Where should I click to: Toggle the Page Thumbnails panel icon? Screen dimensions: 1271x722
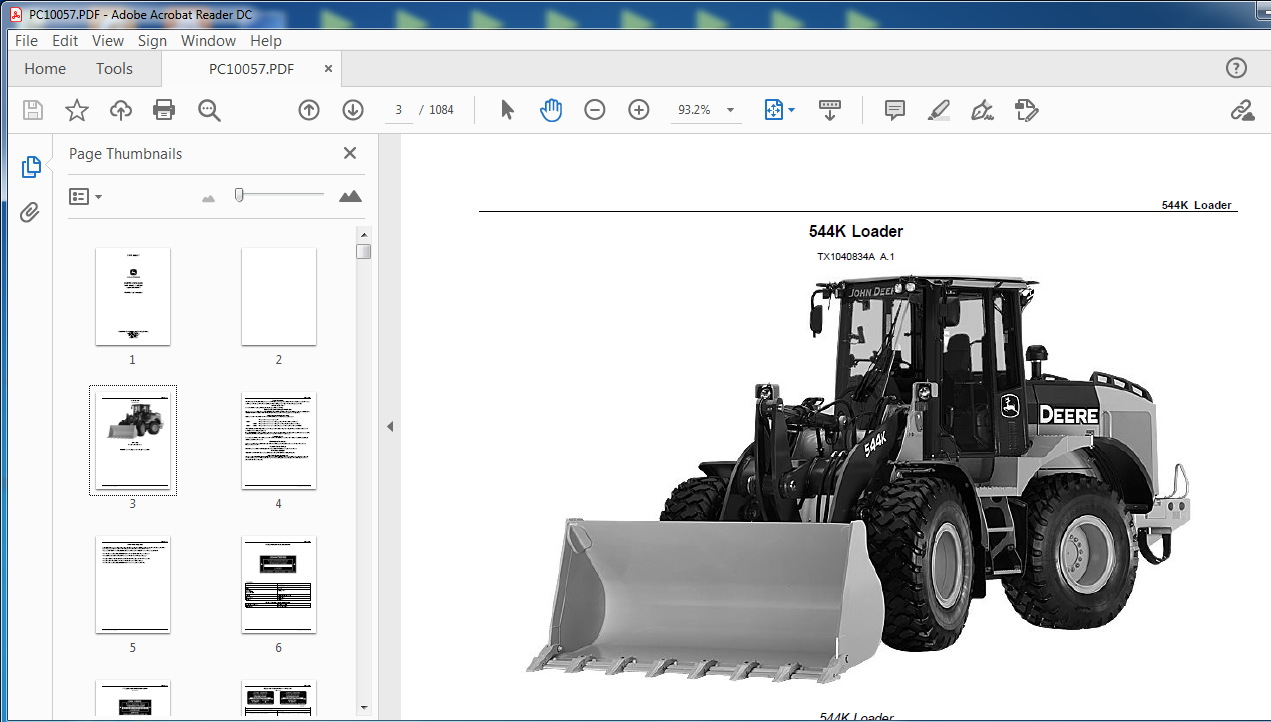[x=31, y=167]
